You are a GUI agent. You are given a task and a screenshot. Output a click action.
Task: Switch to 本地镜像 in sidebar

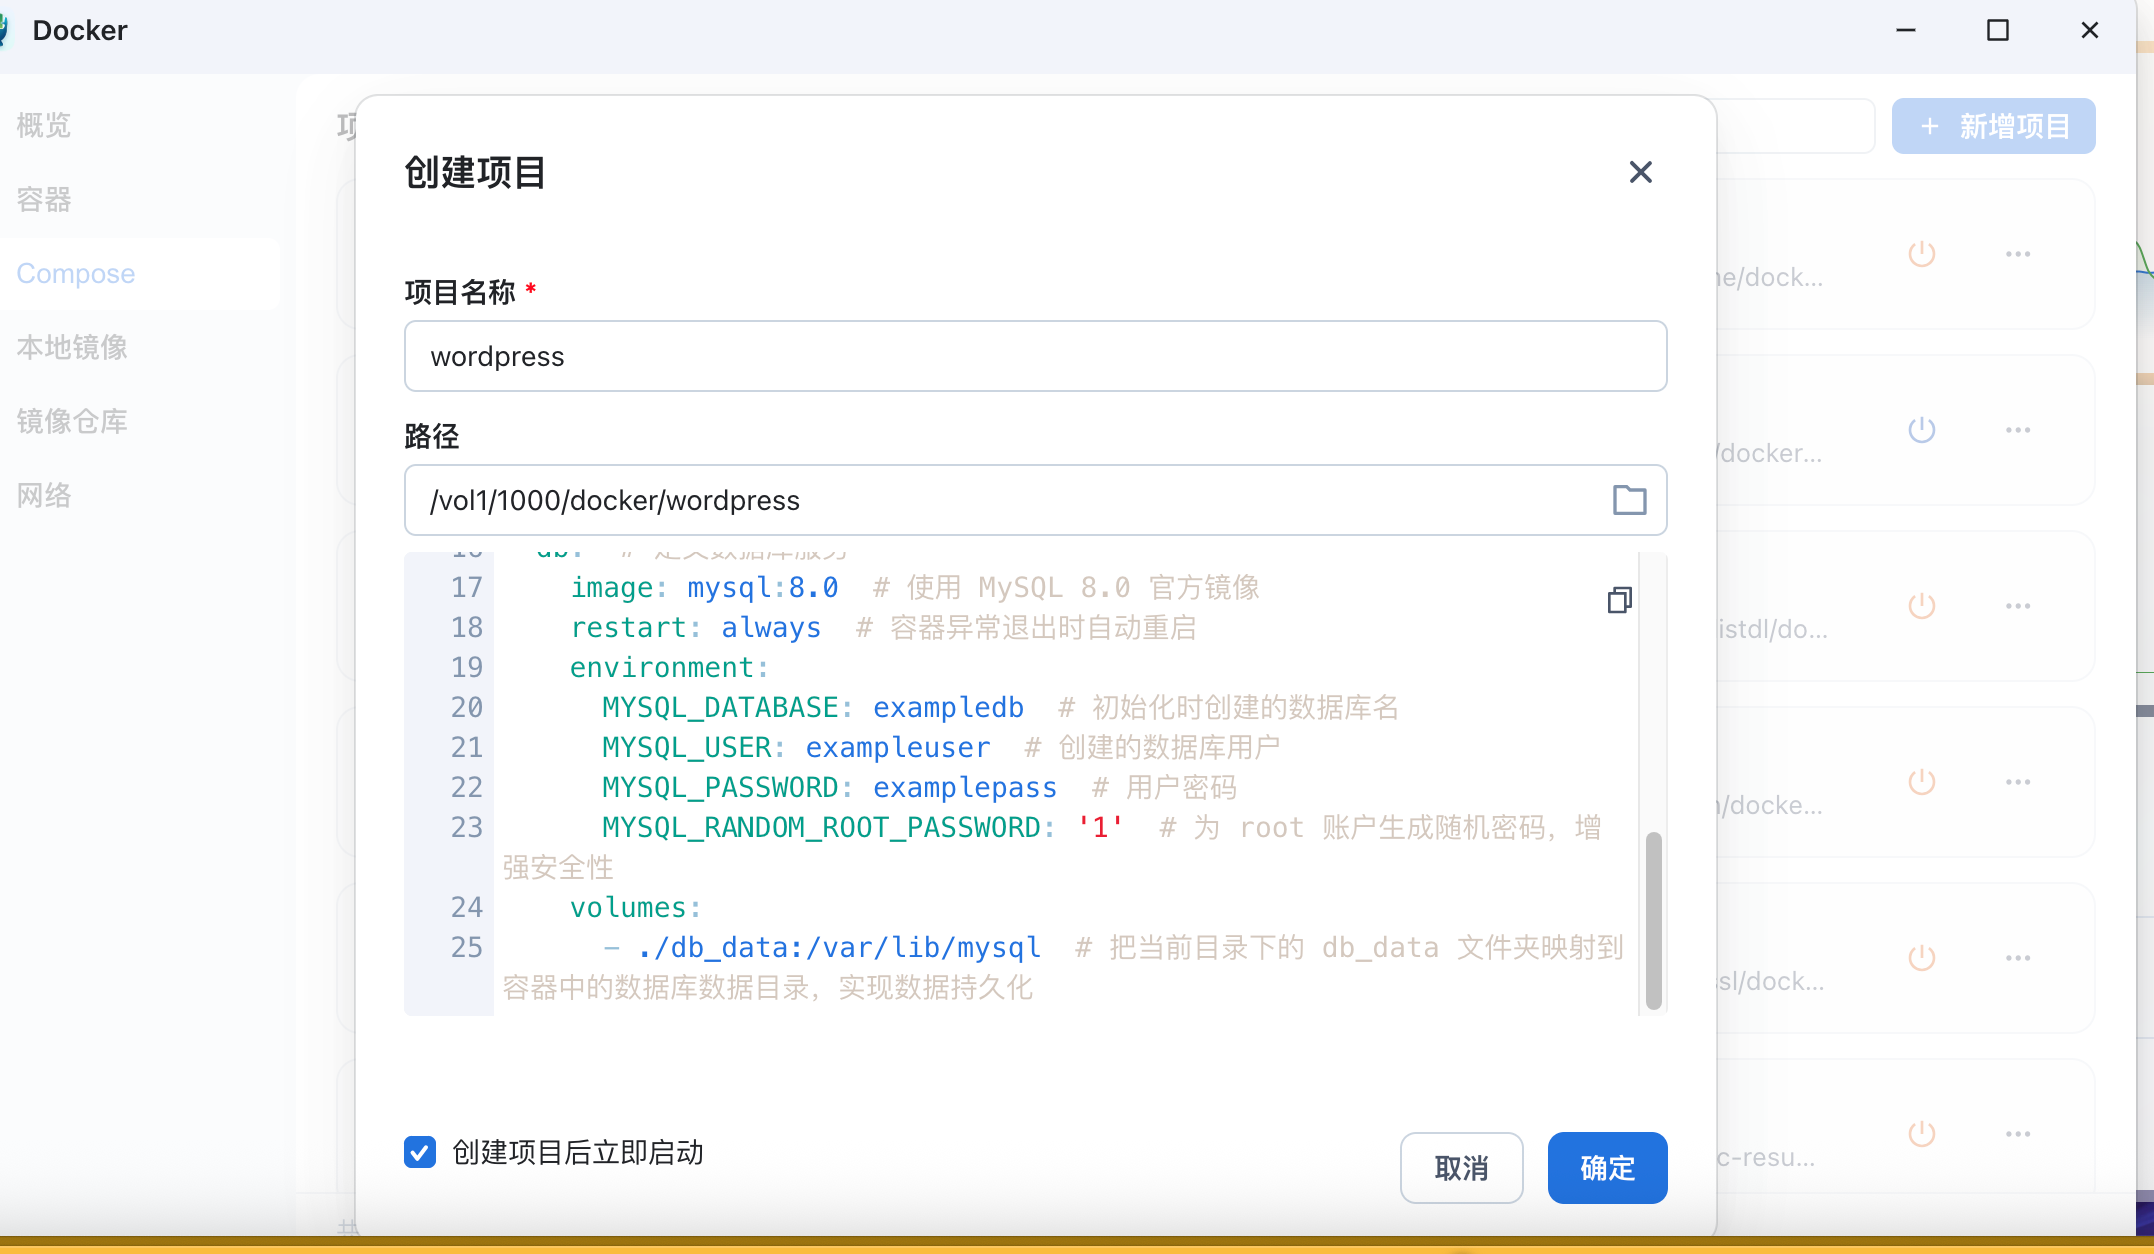[x=72, y=347]
